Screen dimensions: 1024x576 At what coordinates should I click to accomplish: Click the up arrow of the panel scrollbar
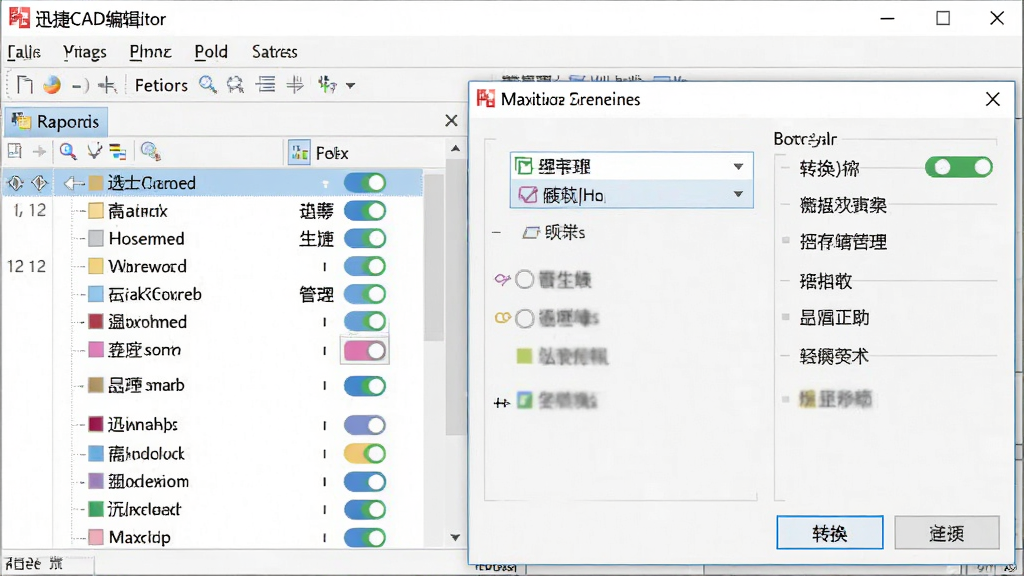455,149
